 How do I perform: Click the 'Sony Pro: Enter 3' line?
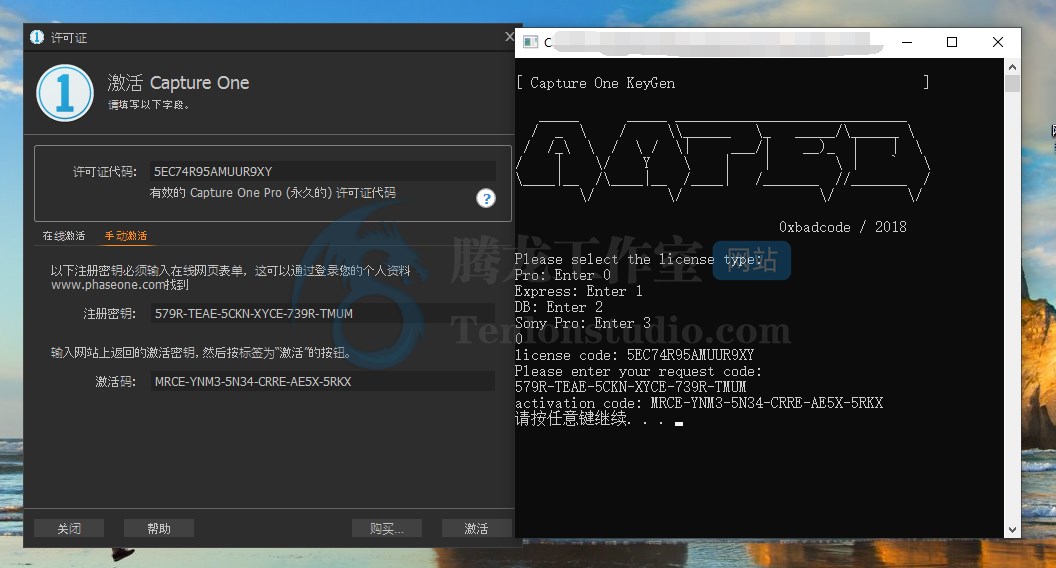coord(583,323)
